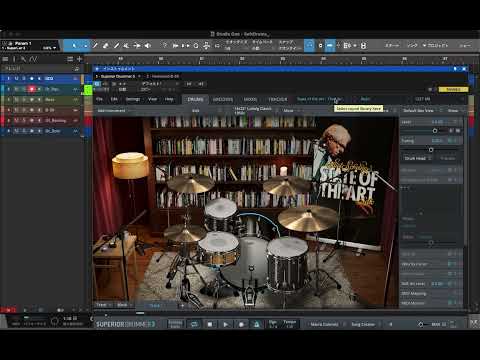Solo the Bass track
This screenshot has height=360, width=480.
click(x=24, y=100)
